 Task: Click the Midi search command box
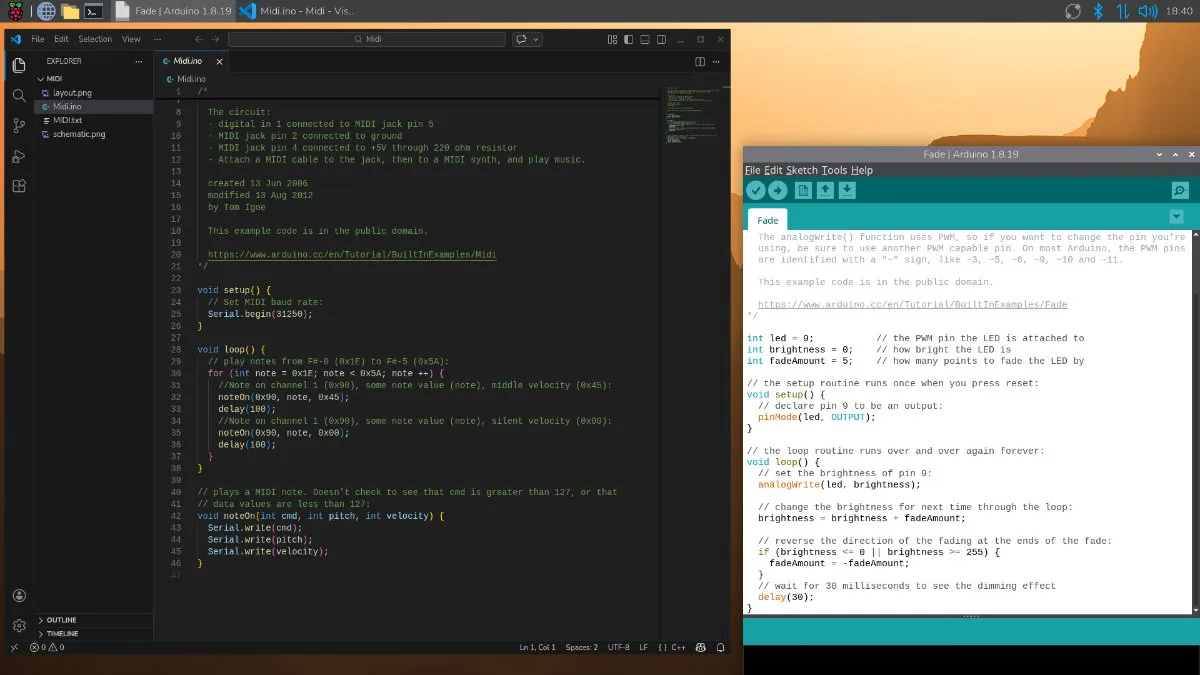366,39
